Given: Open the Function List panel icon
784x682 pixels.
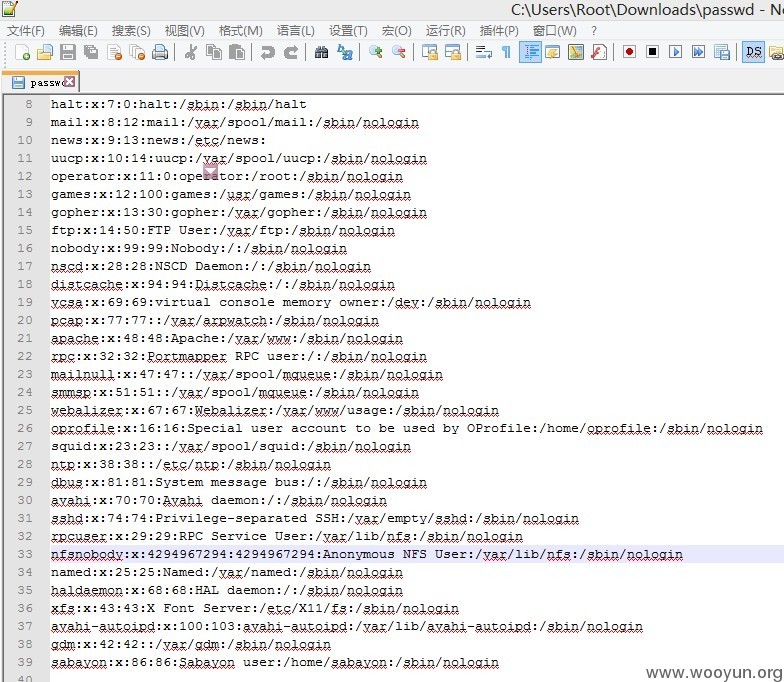Looking at the screenshot, I should (x=598, y=52).
